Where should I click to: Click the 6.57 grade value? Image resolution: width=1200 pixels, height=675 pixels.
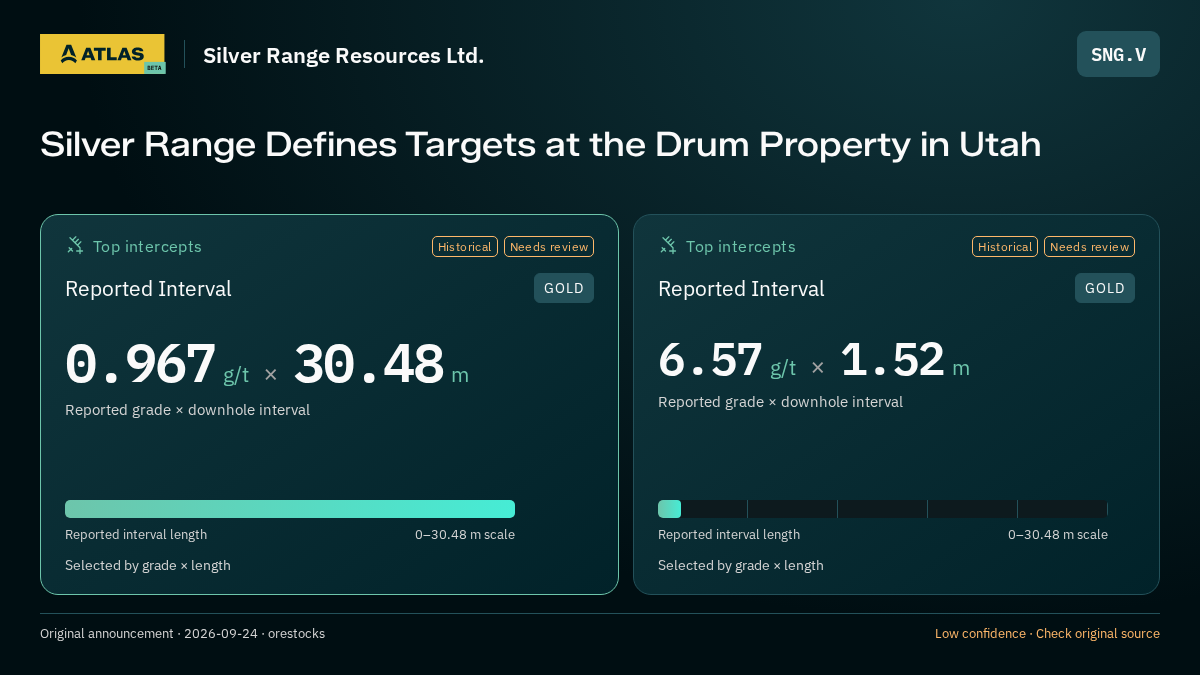pyautogui.click(x=710, y=360)
